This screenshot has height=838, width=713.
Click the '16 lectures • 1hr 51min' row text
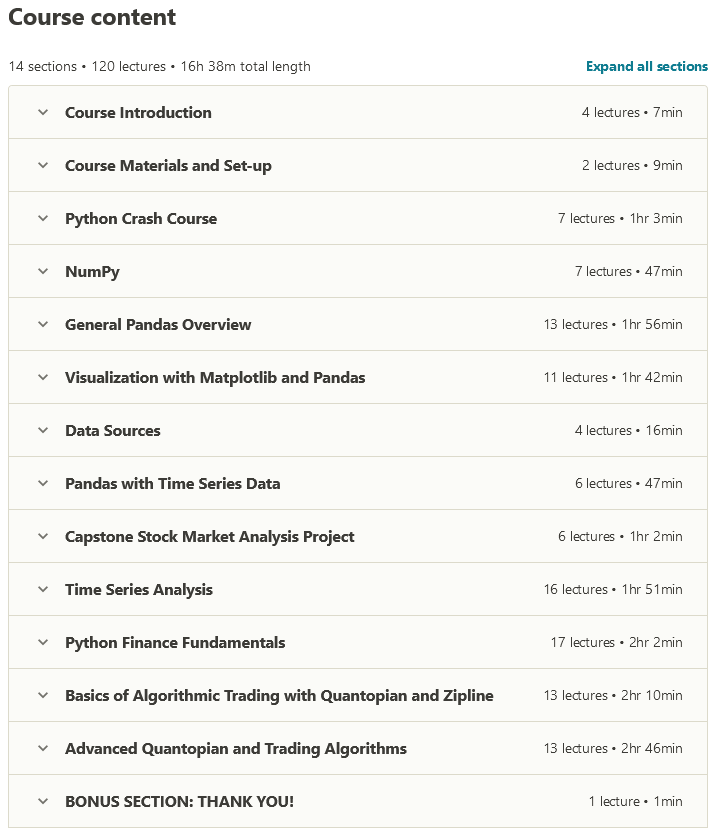(612, 590)
